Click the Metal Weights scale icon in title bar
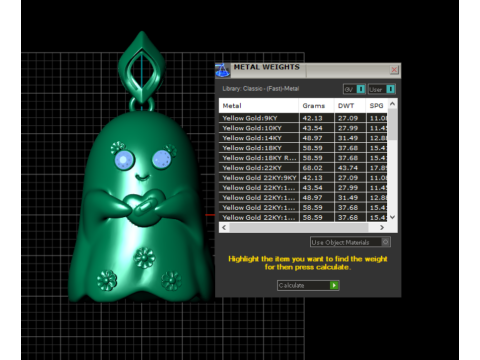This screenshot has width=480, height=360. (222, 70)
